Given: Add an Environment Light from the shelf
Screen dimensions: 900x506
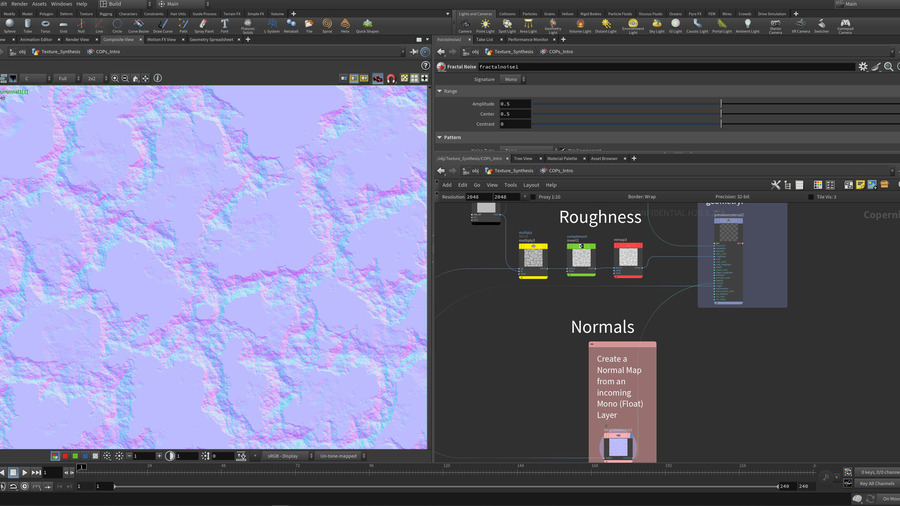Looking at the screenshot, I should tap(633, 26).
